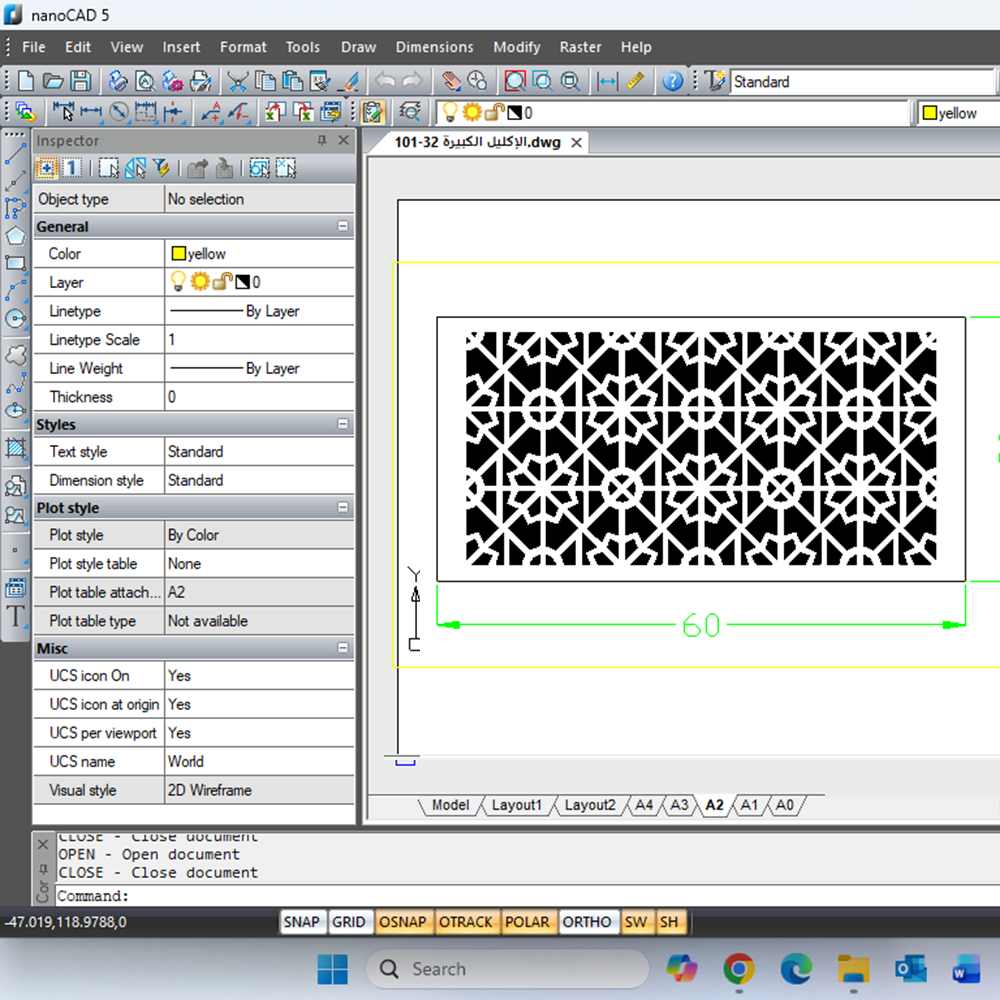Screen dimensions: 1000x1000
Task: Switch to the Layout1 tab
Action: click(516, 805)
